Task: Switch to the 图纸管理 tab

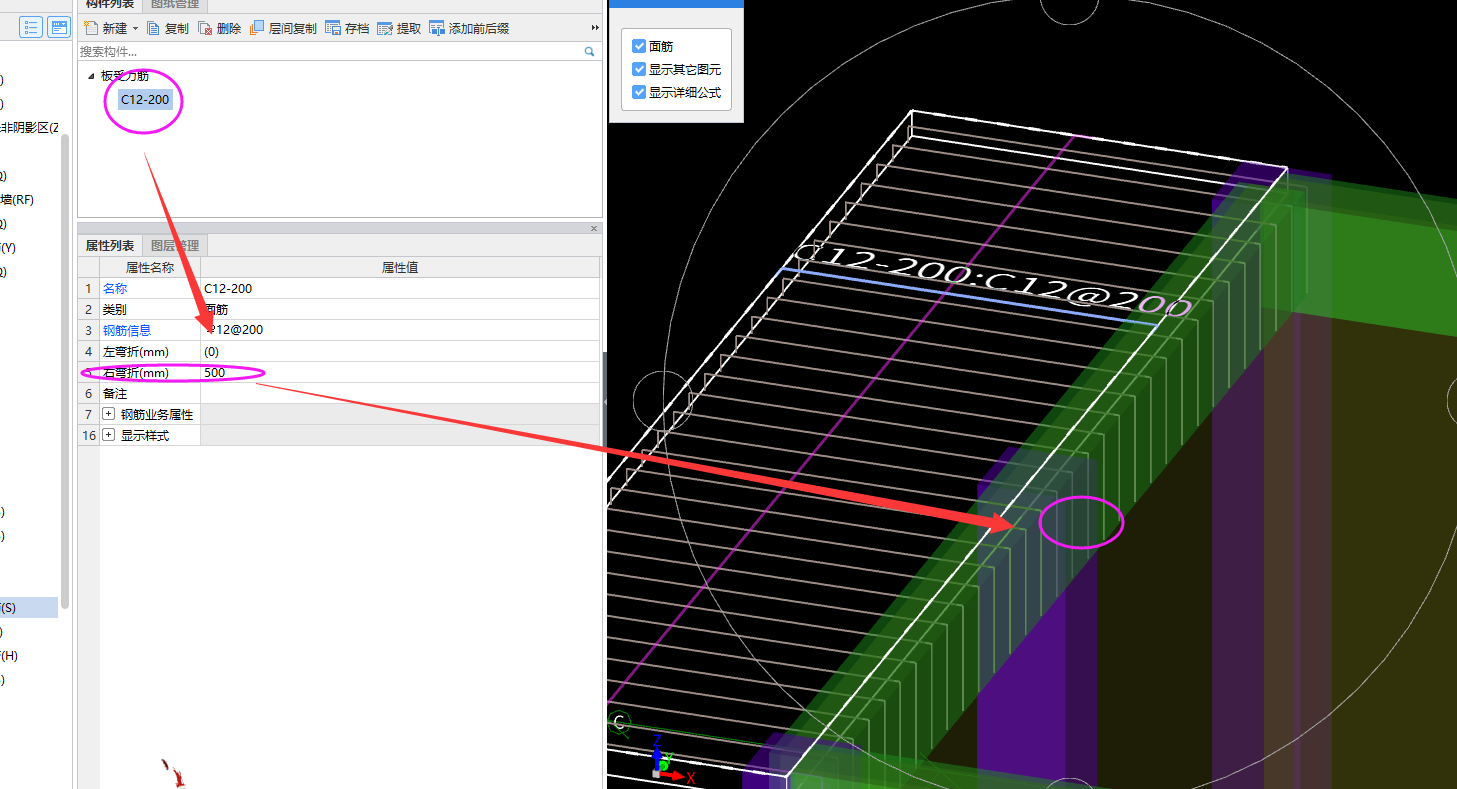Action: pyautogui.click(x=175, y=5)
